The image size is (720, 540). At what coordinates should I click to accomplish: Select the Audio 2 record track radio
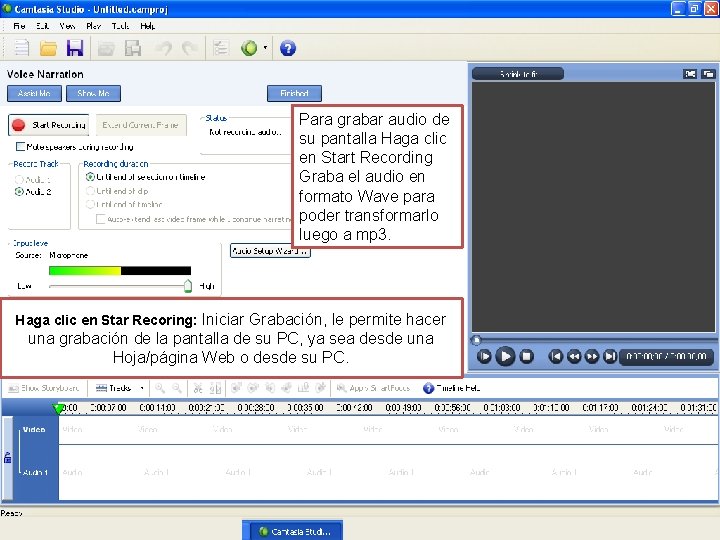pos(19,191)
